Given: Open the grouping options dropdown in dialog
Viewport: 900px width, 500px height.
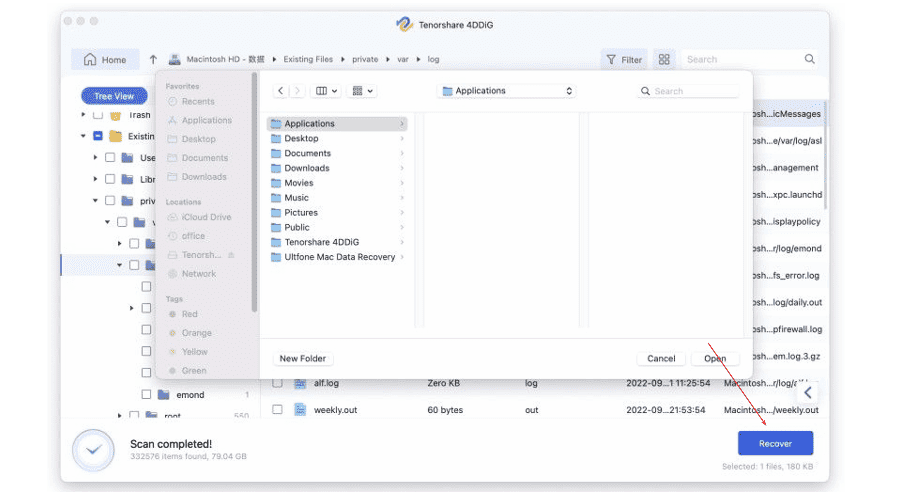Looking at the screenshot, I should [362, 91].
